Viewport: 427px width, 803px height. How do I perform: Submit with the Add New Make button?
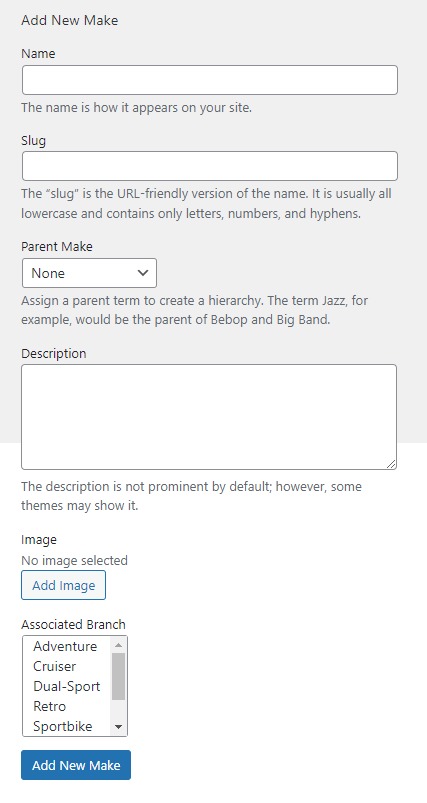click(x=76, y=765)
